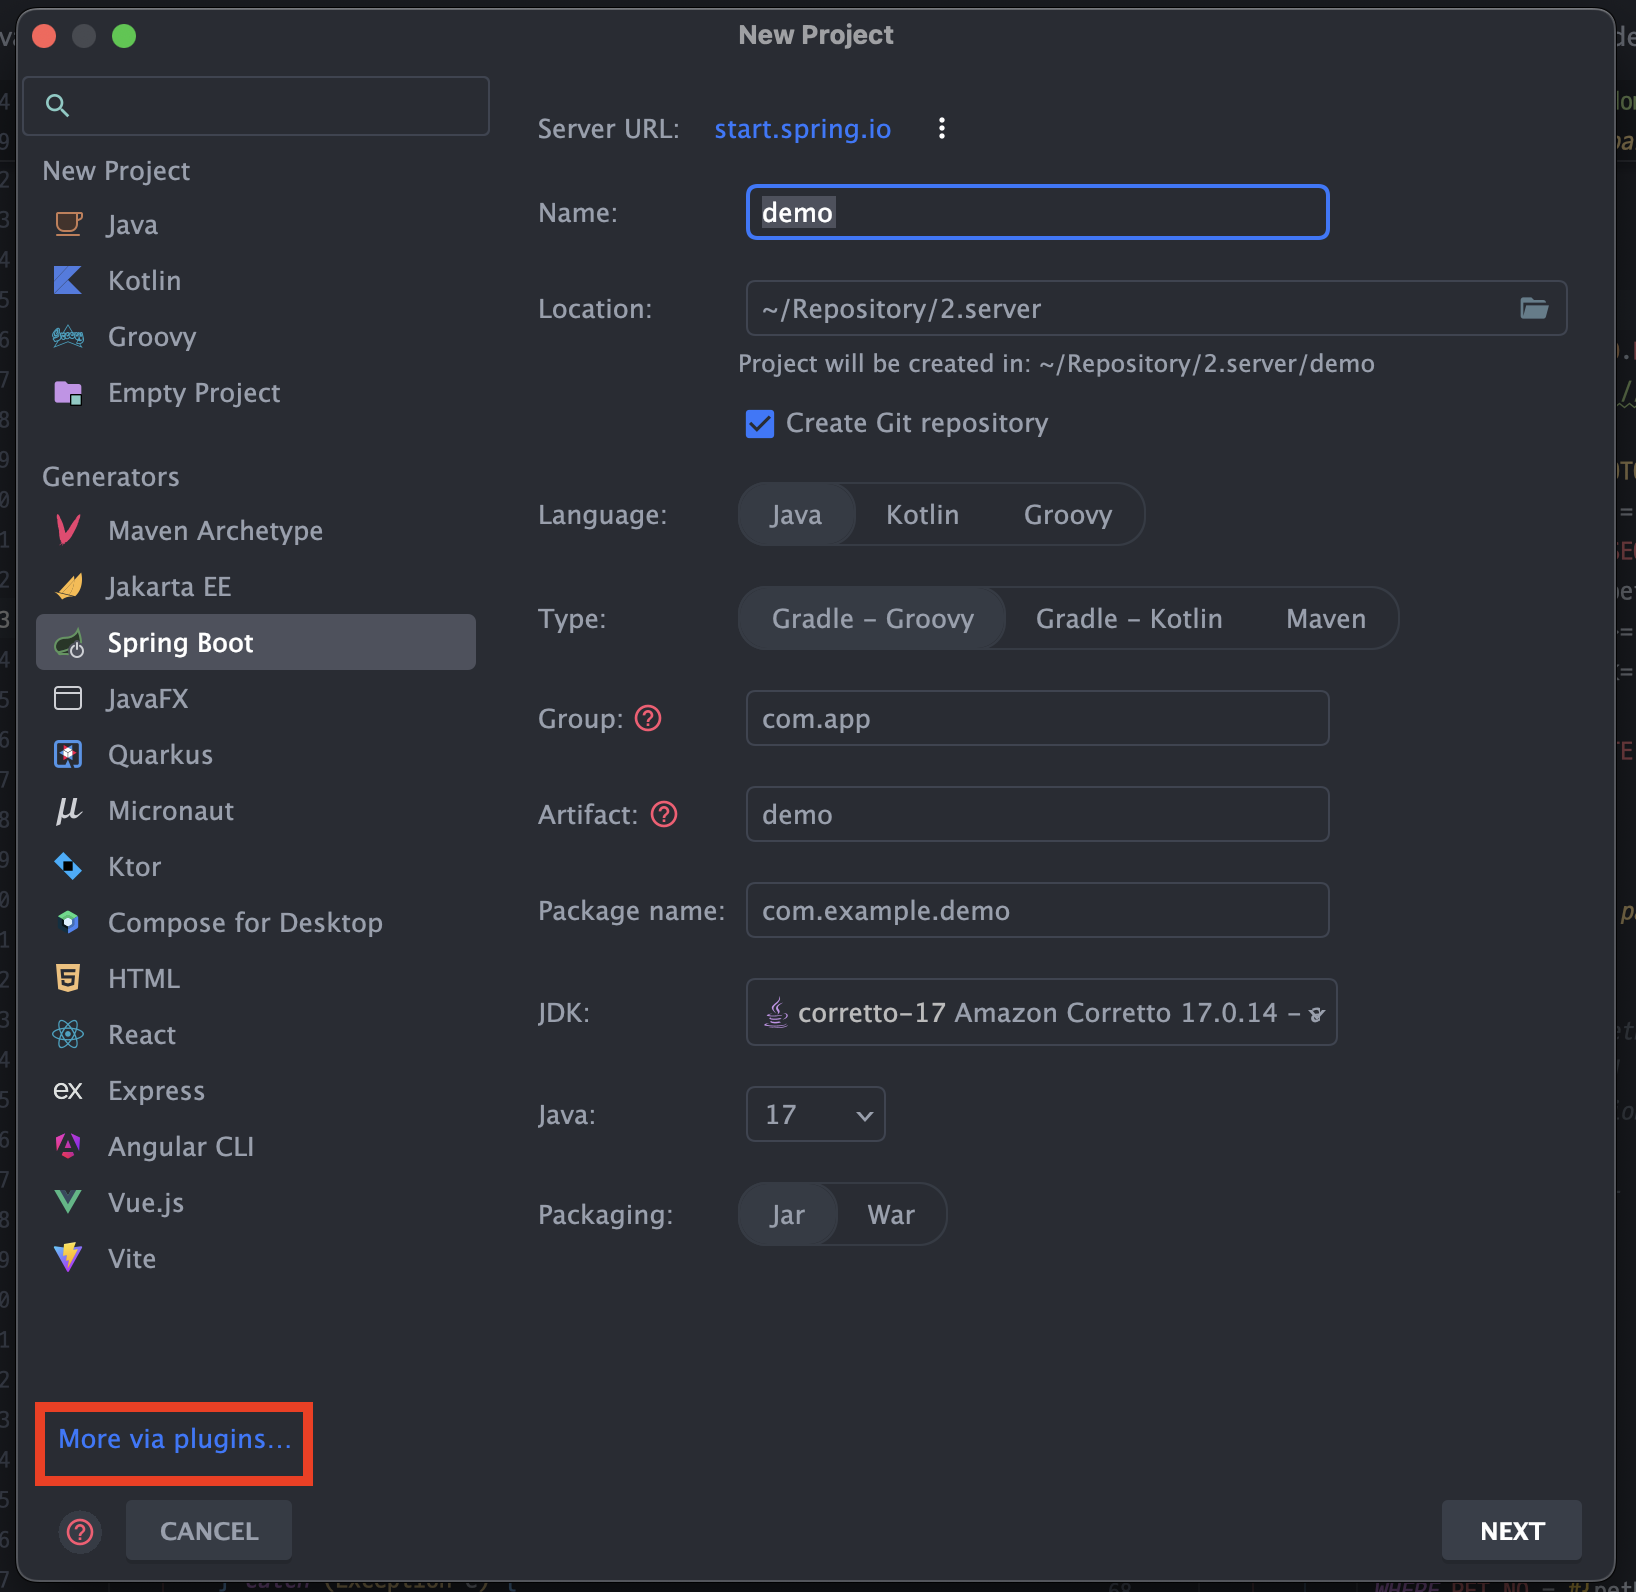Select the Groovy star icon
Image resolution: width=1636 pixels, height=1592 pixels.
click(68, 336)
